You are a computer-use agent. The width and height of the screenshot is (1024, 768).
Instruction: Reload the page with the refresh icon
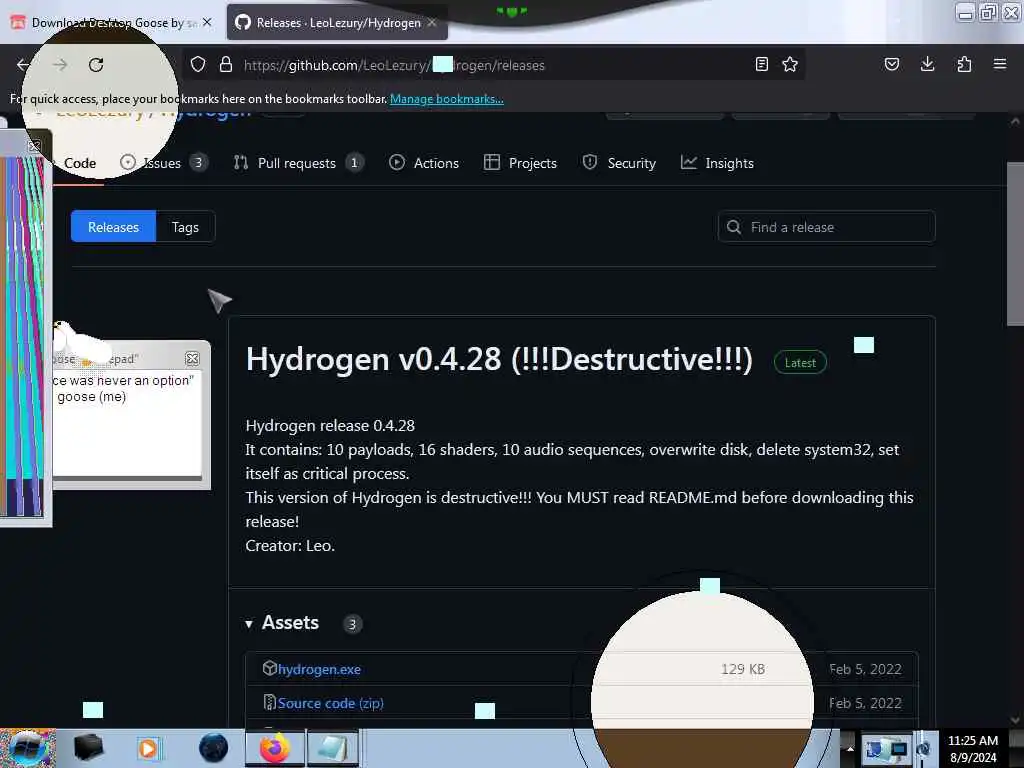pos(96,65)
